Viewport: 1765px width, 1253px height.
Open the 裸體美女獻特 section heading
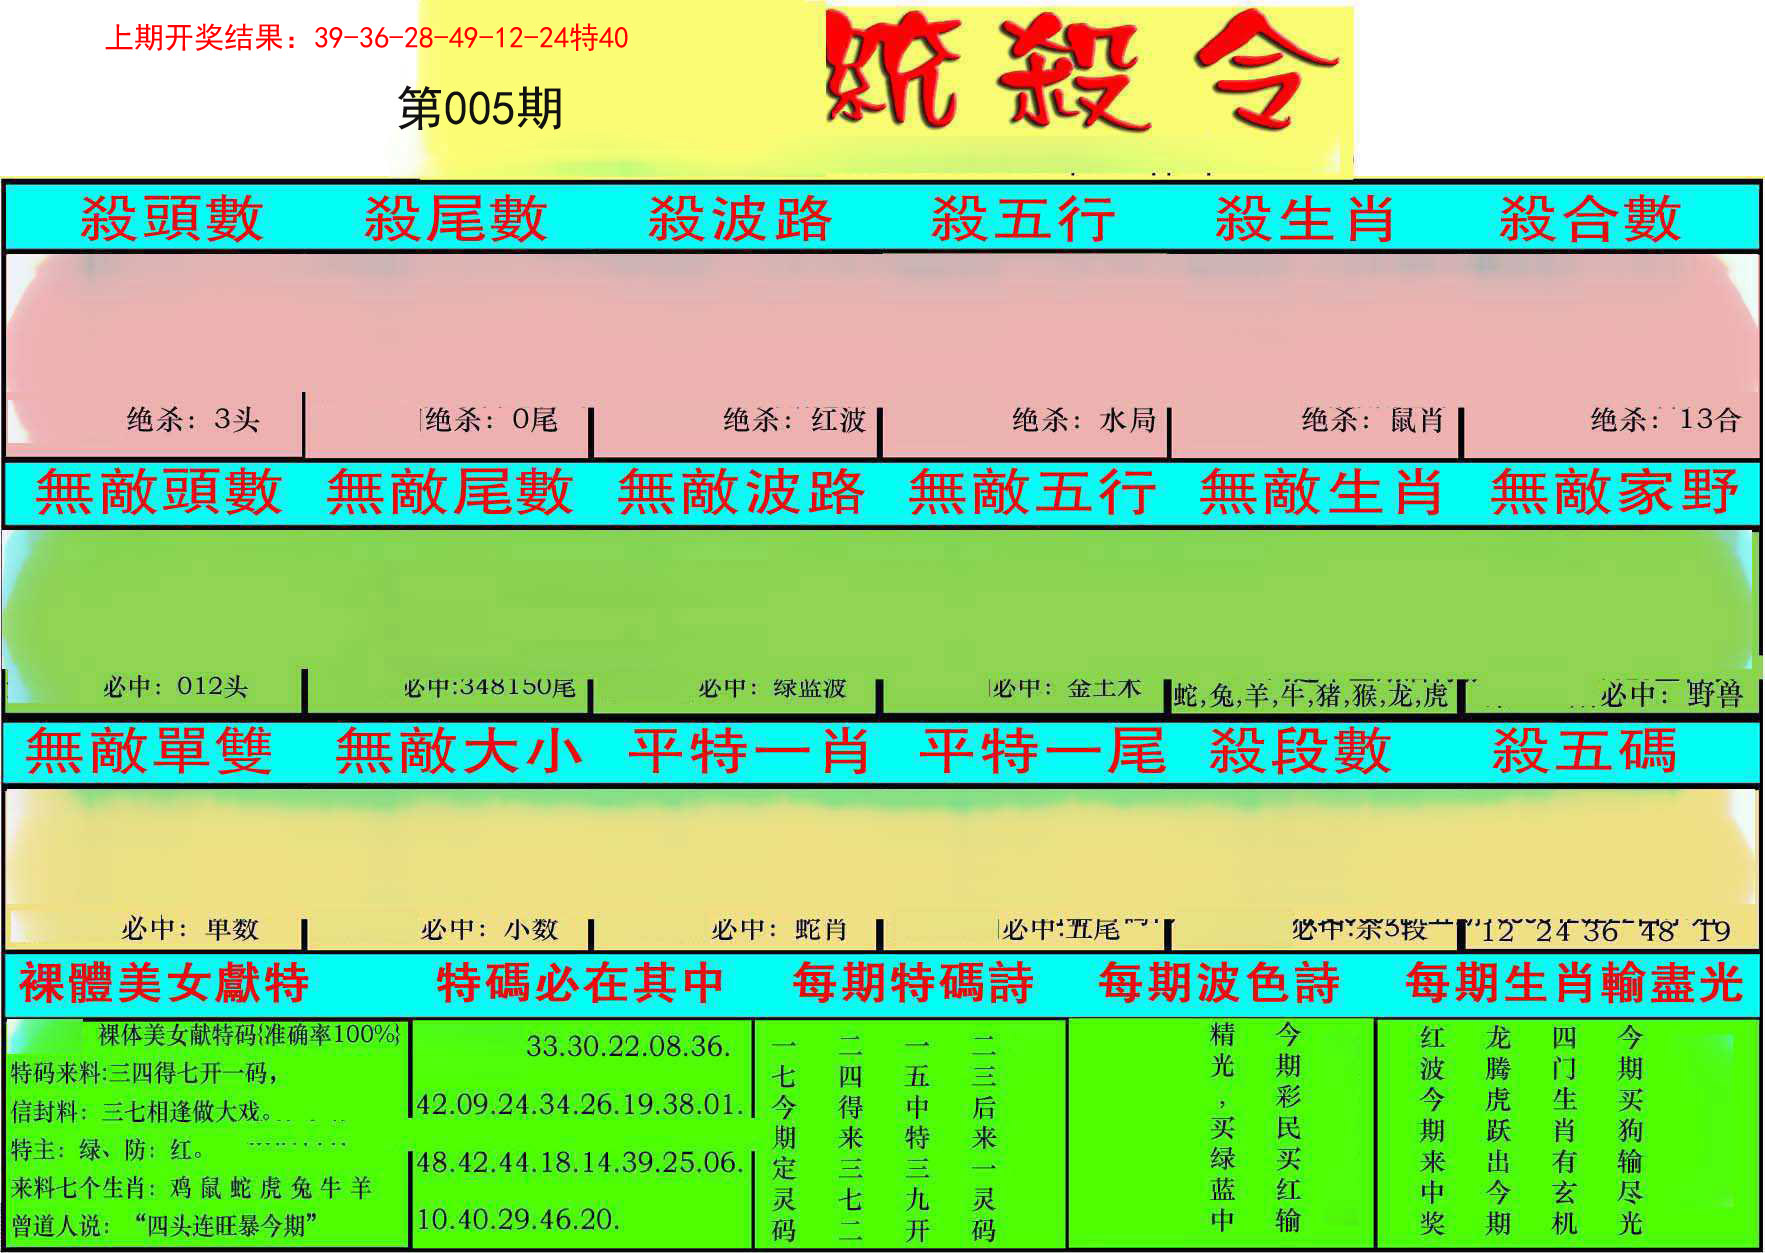(164, 983)
